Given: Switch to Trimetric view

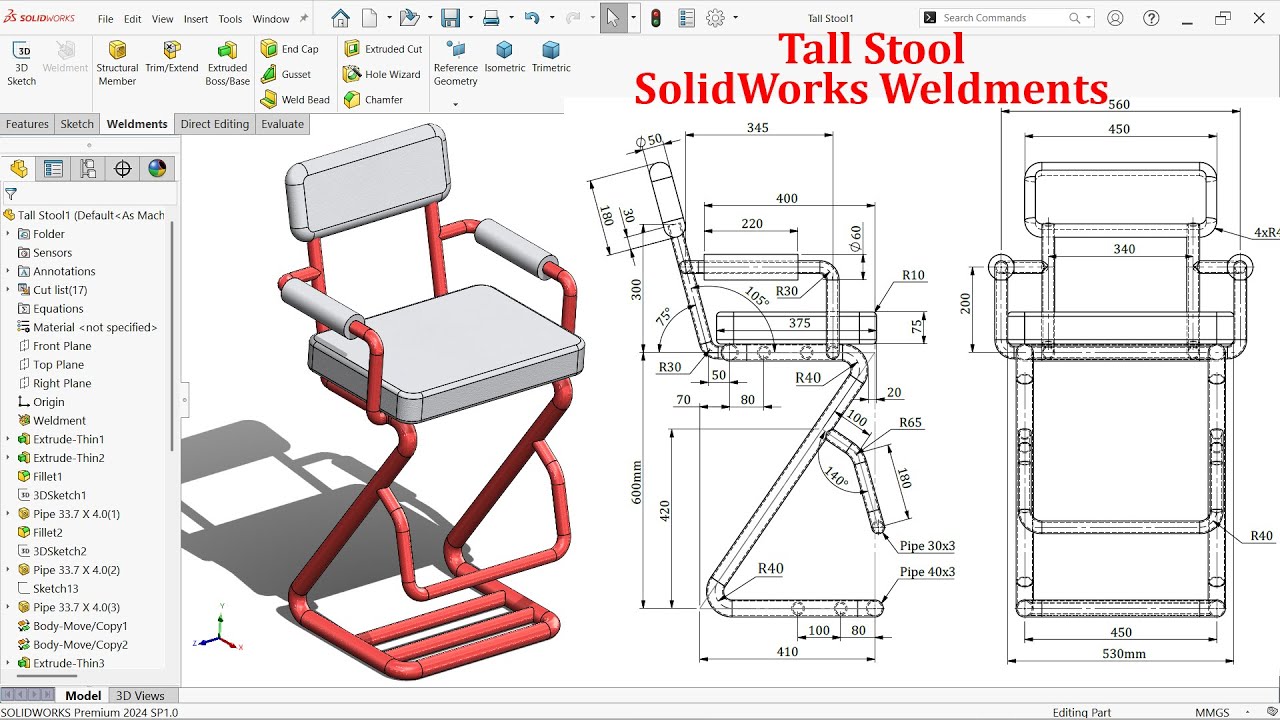Looking at the screenshot, I should pos(551,58).
